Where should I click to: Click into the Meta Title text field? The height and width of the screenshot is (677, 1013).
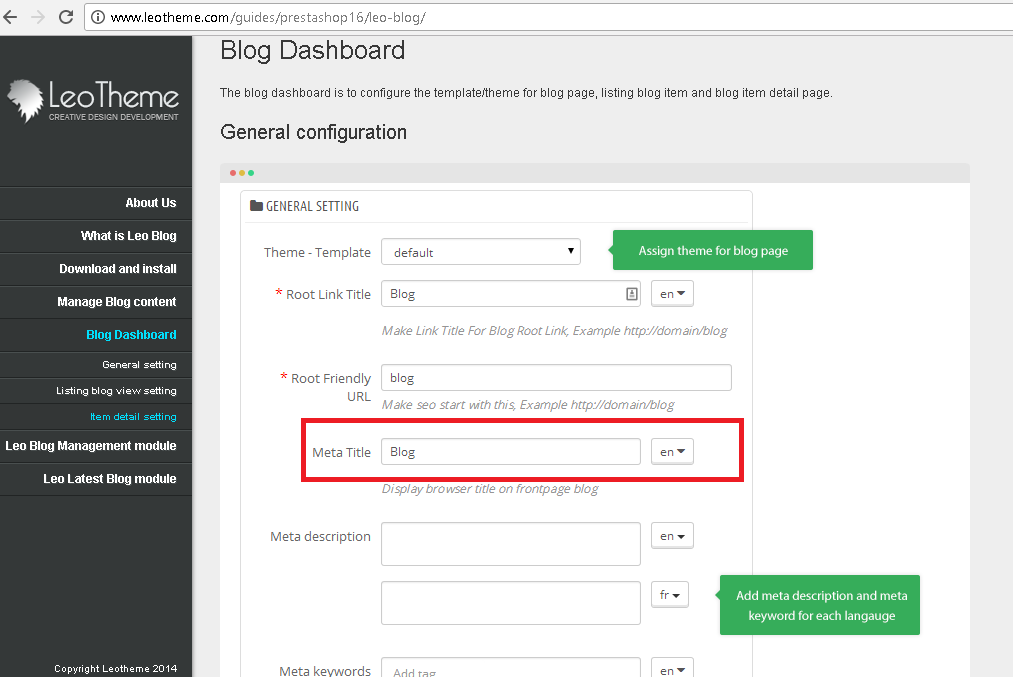click(510, 452)
